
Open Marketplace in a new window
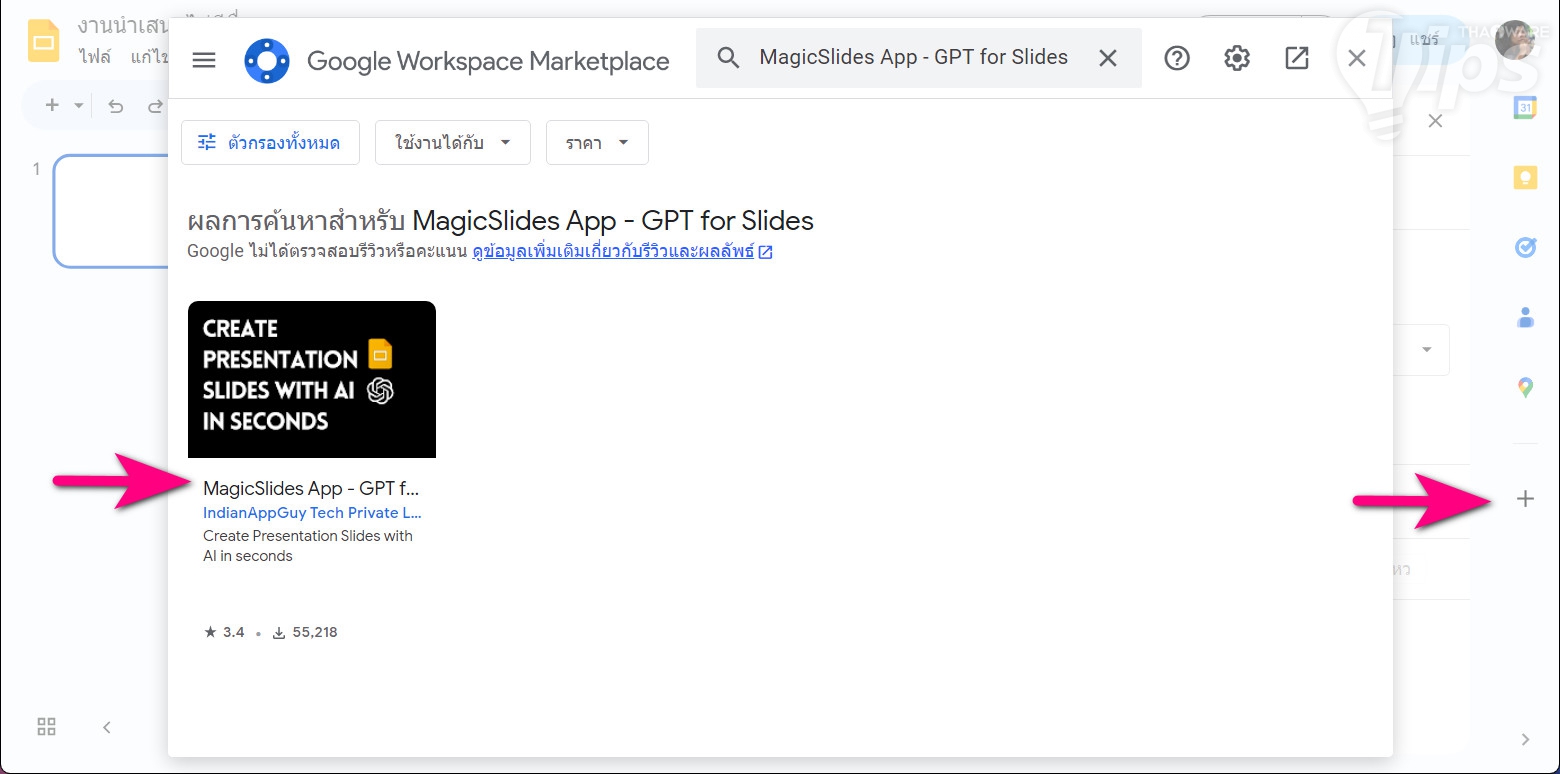tap(1297, 58)
